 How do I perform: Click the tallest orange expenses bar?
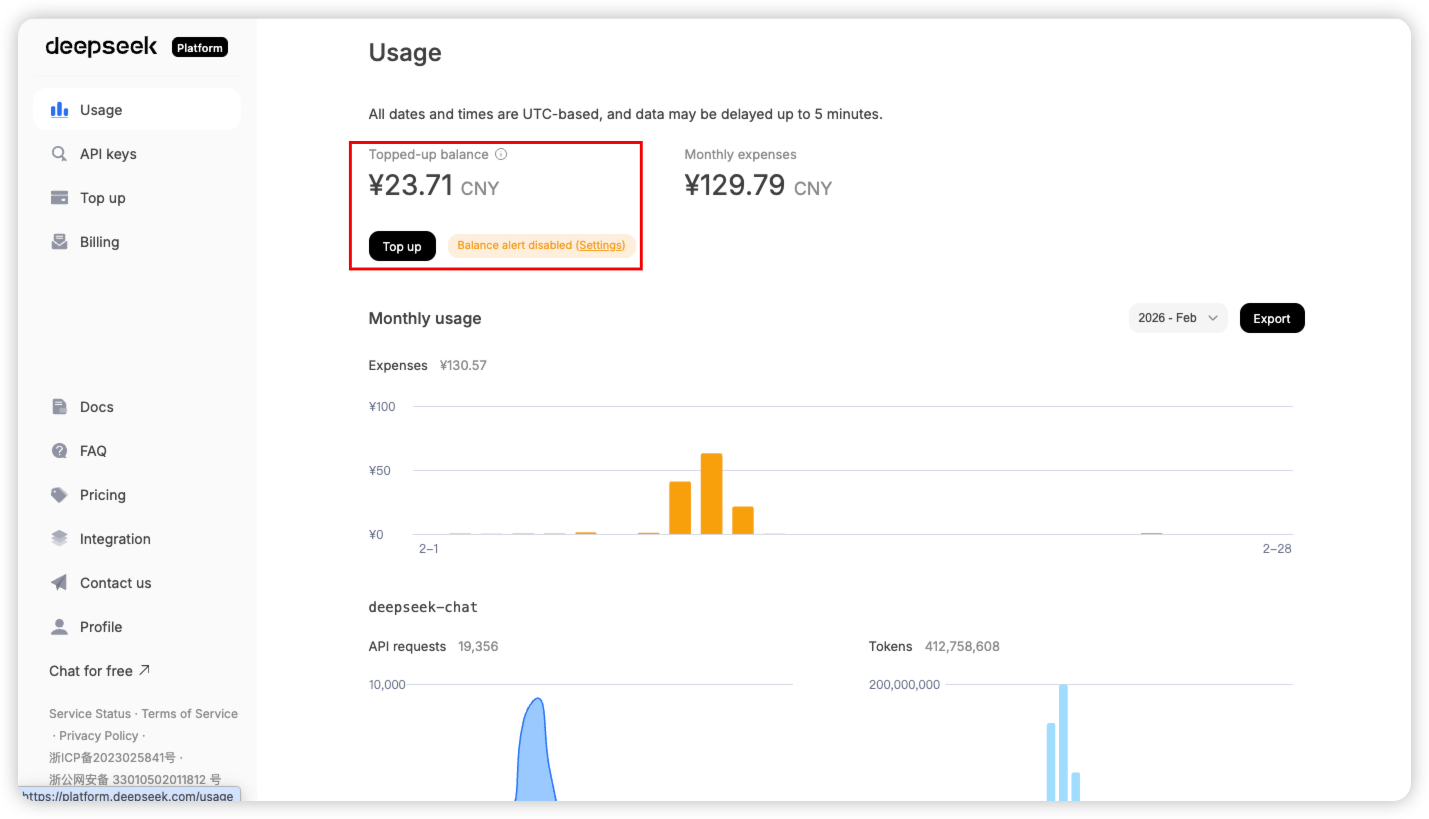pyautogui.click(x=711, y=493)
